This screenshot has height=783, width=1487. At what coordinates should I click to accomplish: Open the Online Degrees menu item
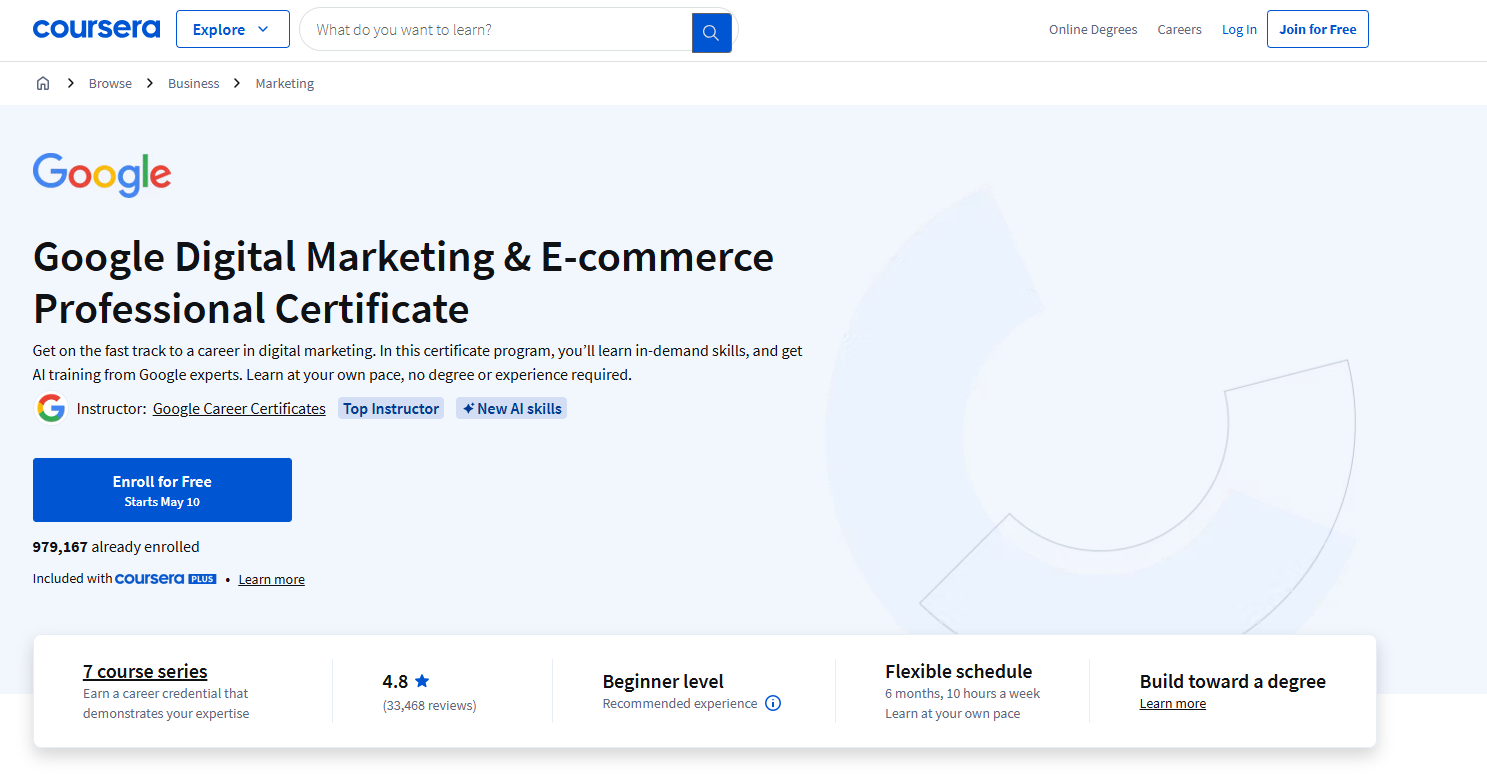tap(1092, 29)
